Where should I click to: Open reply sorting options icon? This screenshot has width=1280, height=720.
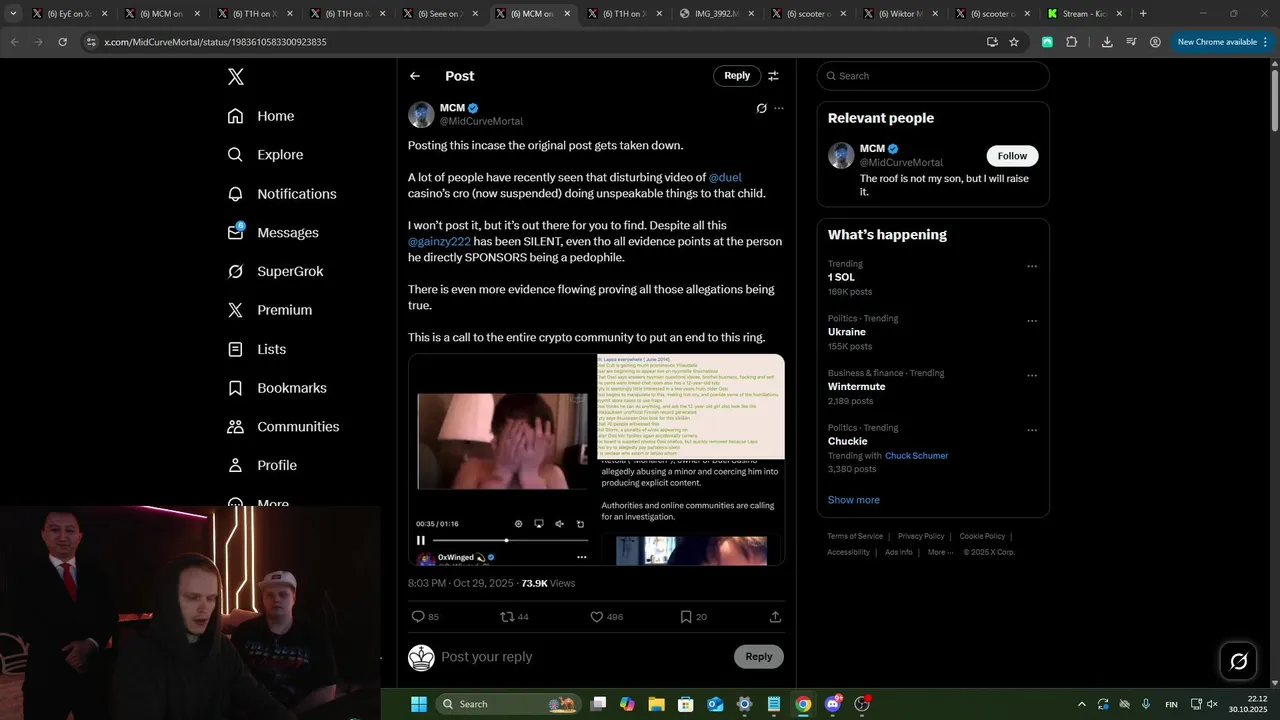773,76
